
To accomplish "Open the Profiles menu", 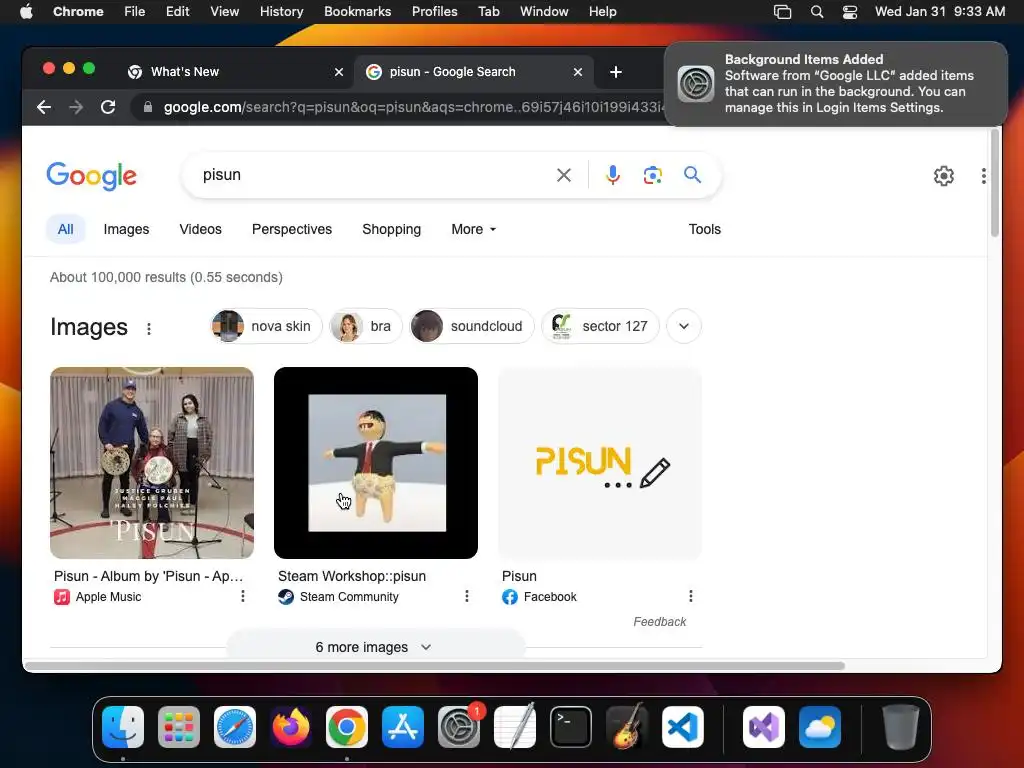I will tap(434, 12).
